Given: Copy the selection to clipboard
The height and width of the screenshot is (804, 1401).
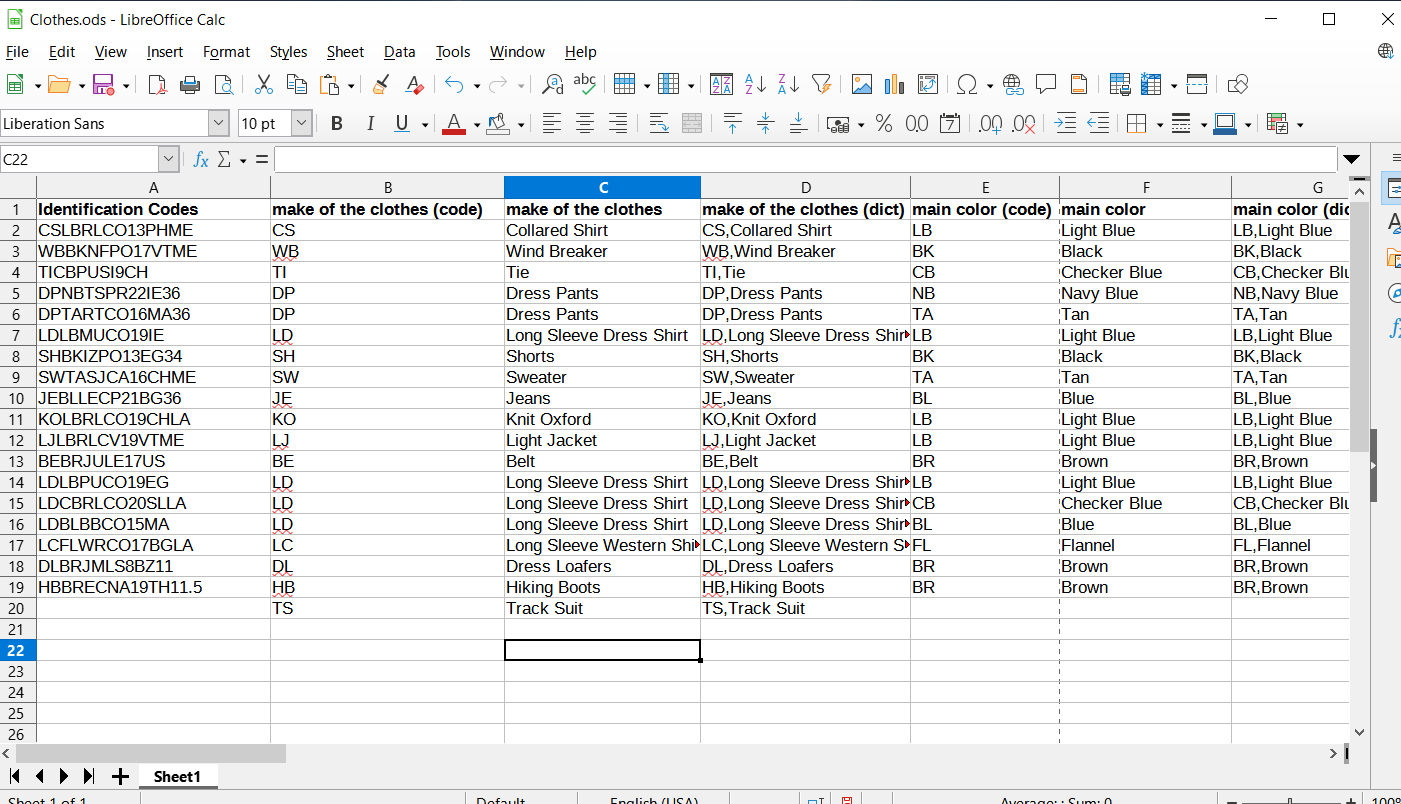Looking at the screenshot, I should (296, 85).
